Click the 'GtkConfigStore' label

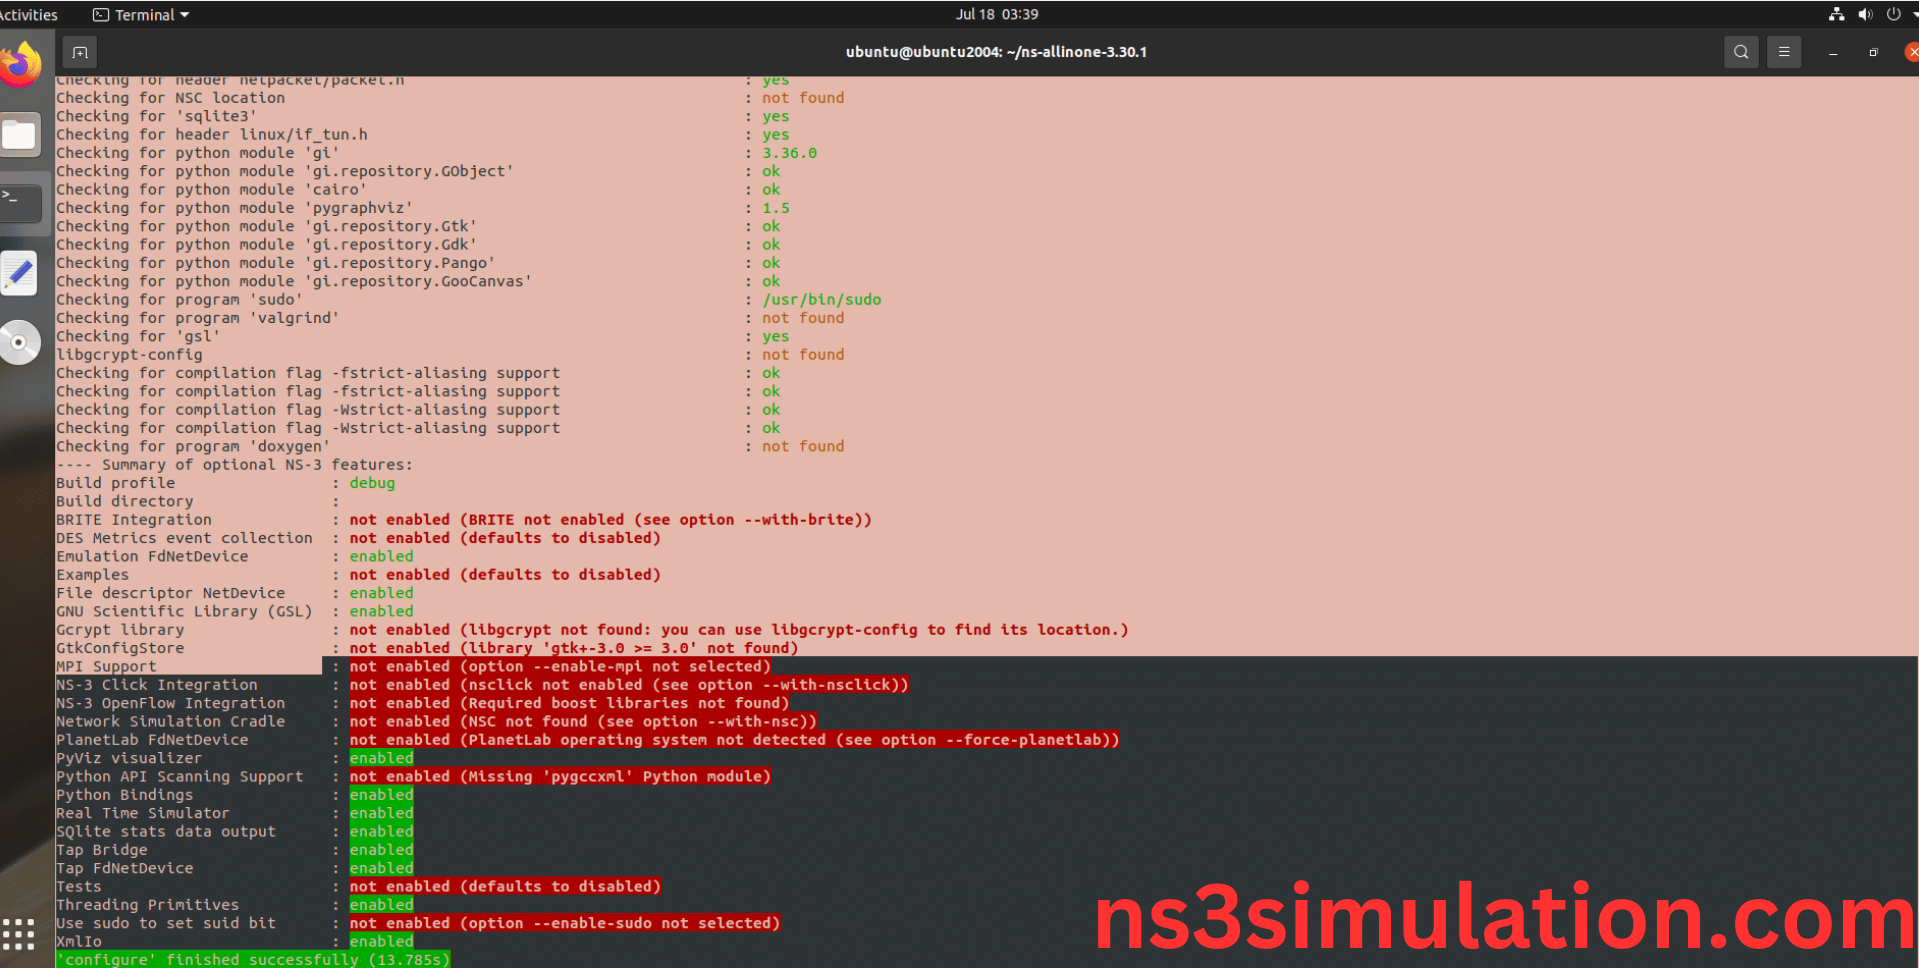pyautogui.click(x=120, y=648)
